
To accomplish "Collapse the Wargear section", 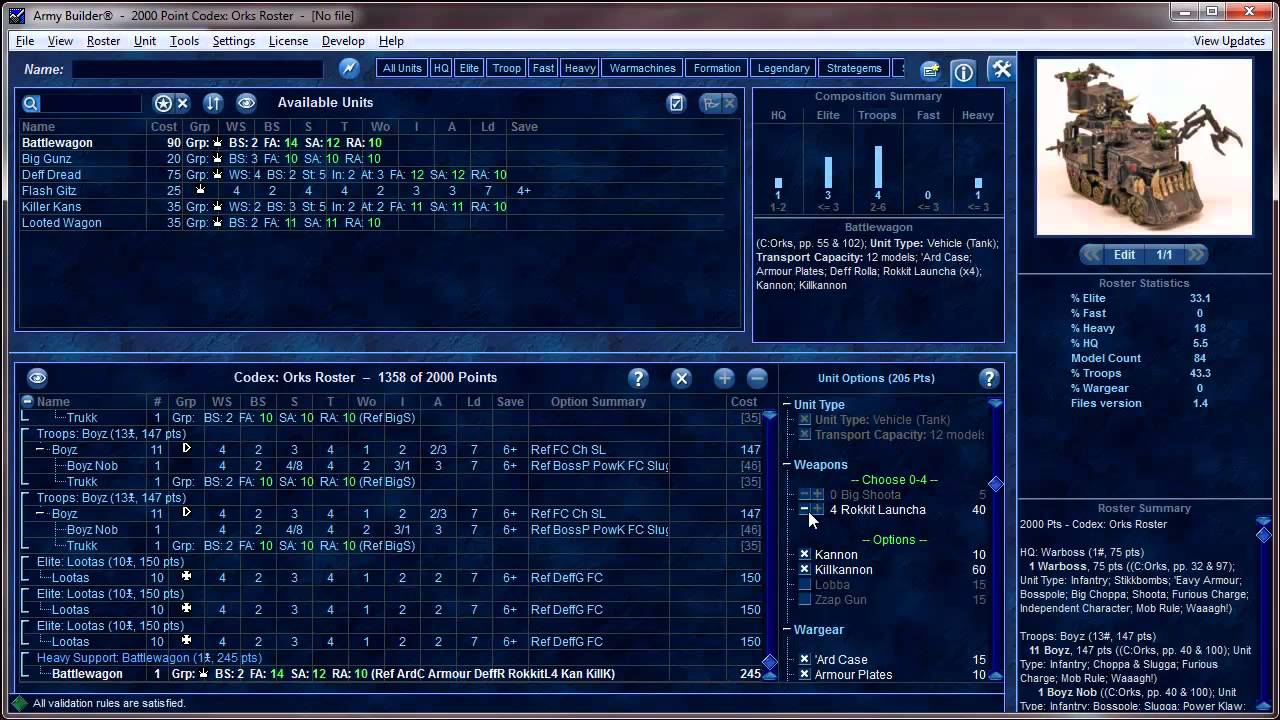I will tap(787, 630).
